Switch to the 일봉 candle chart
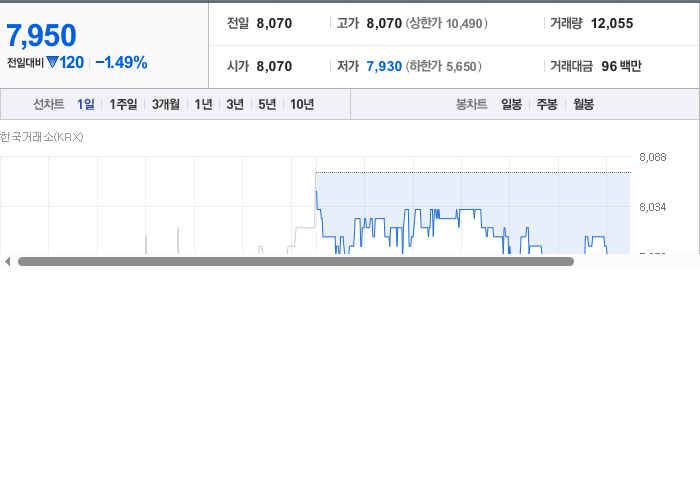 [512, 104]
